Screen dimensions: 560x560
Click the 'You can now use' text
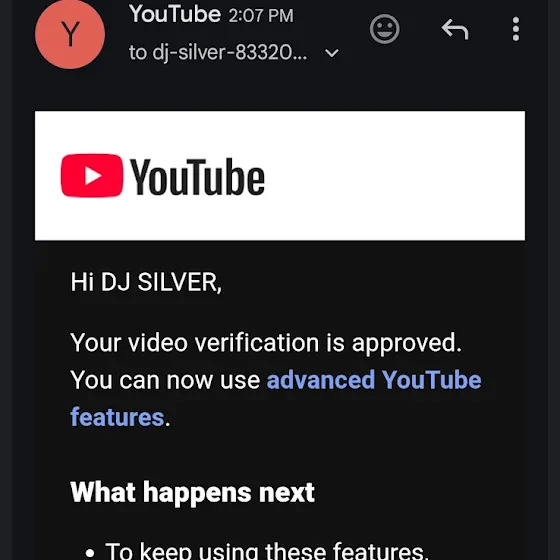tap(165, 380)
